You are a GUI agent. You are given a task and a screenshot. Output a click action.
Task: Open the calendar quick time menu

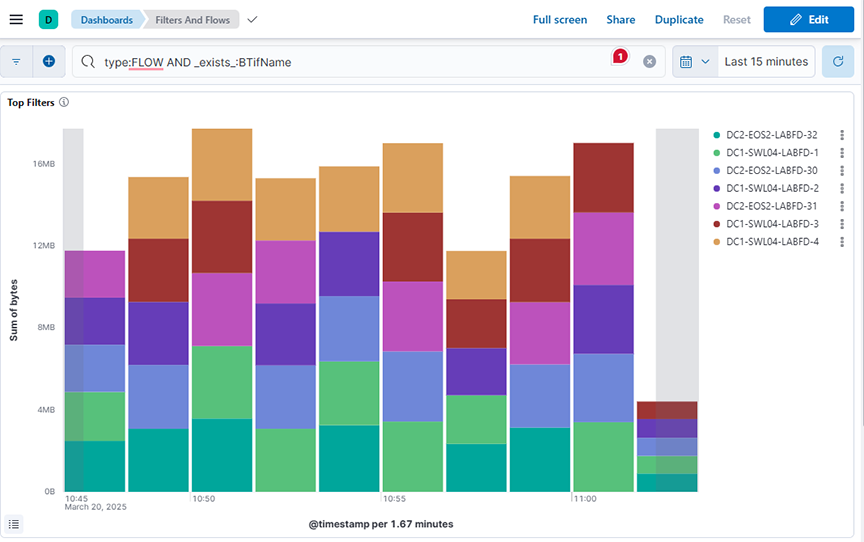(693, 61)
